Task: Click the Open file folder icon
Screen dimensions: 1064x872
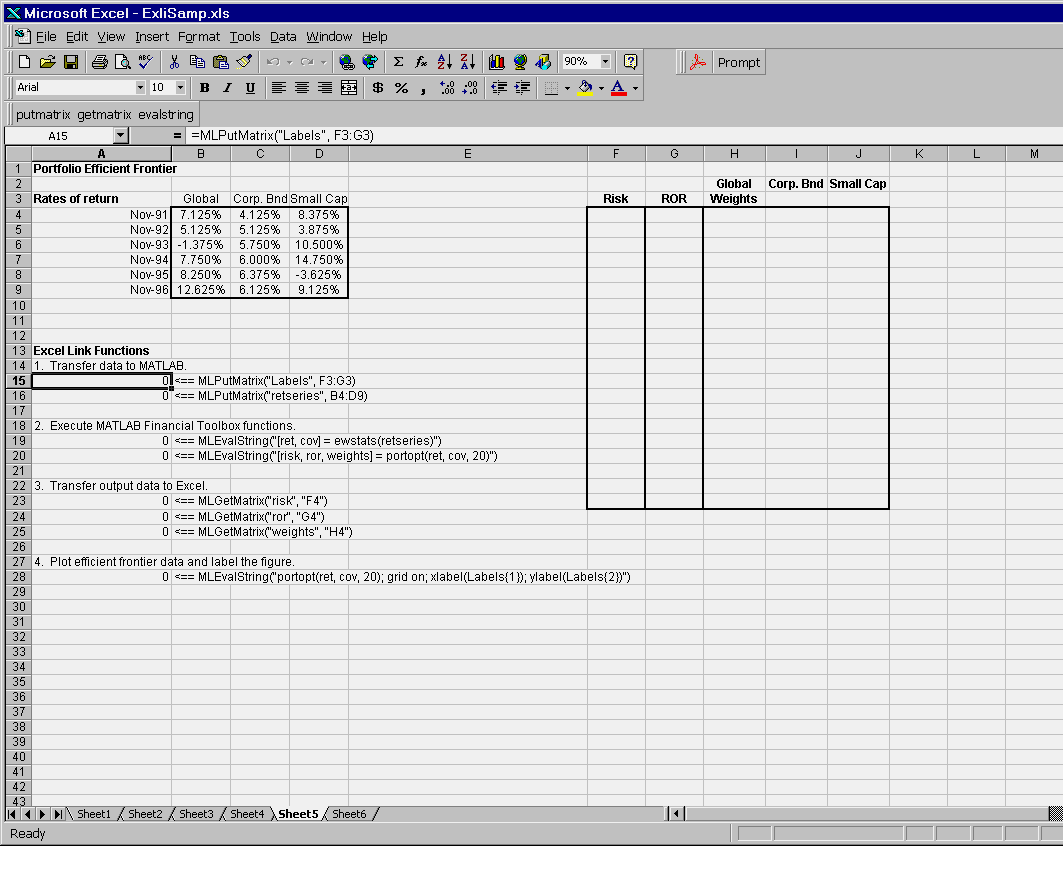Action: (47, 62)
